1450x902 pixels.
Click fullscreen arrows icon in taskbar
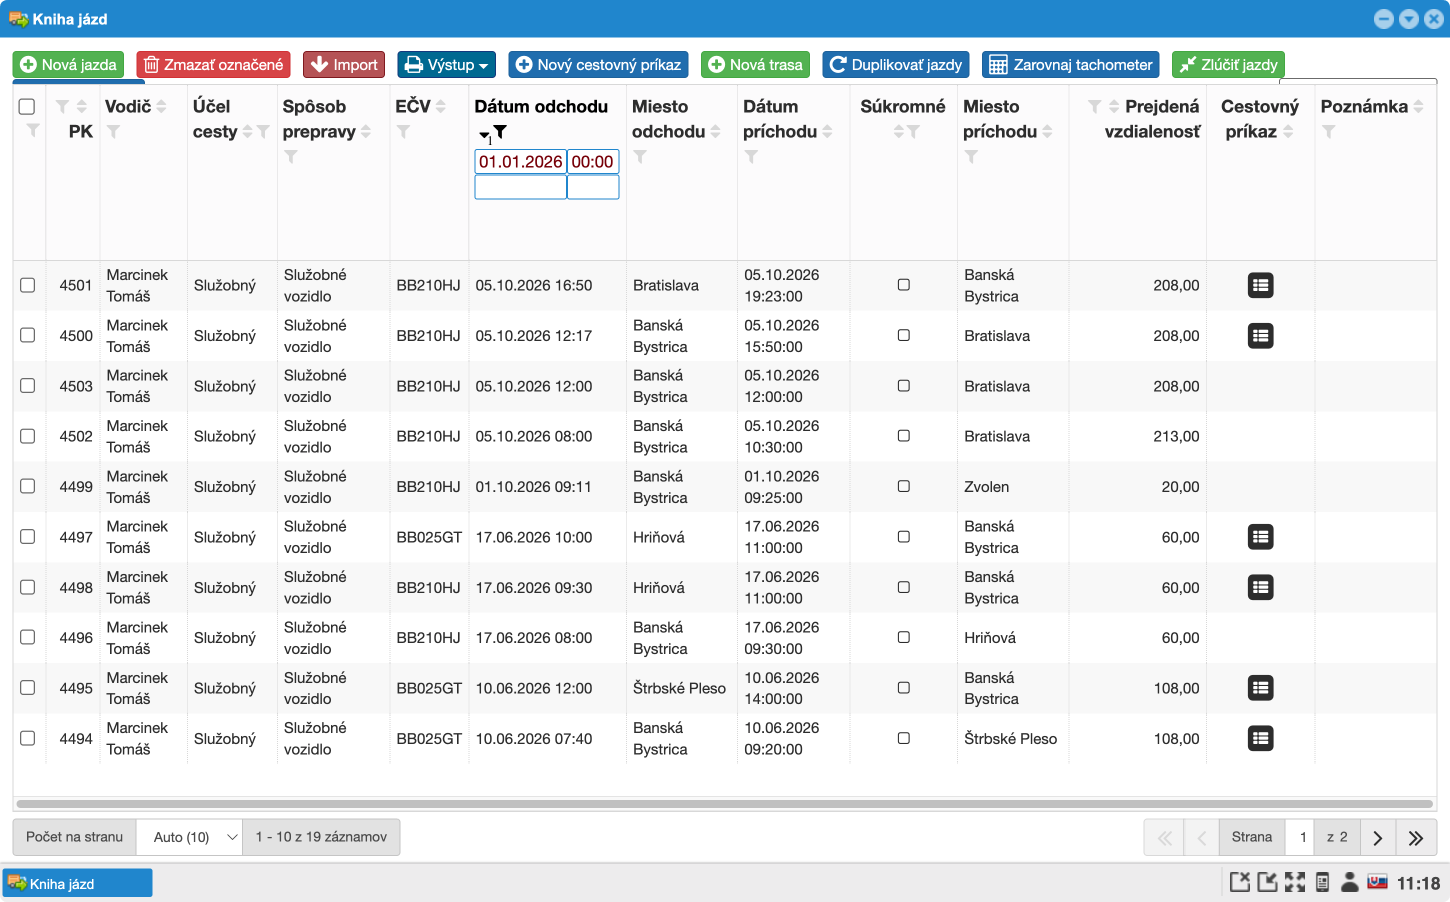click(1295, 882)
